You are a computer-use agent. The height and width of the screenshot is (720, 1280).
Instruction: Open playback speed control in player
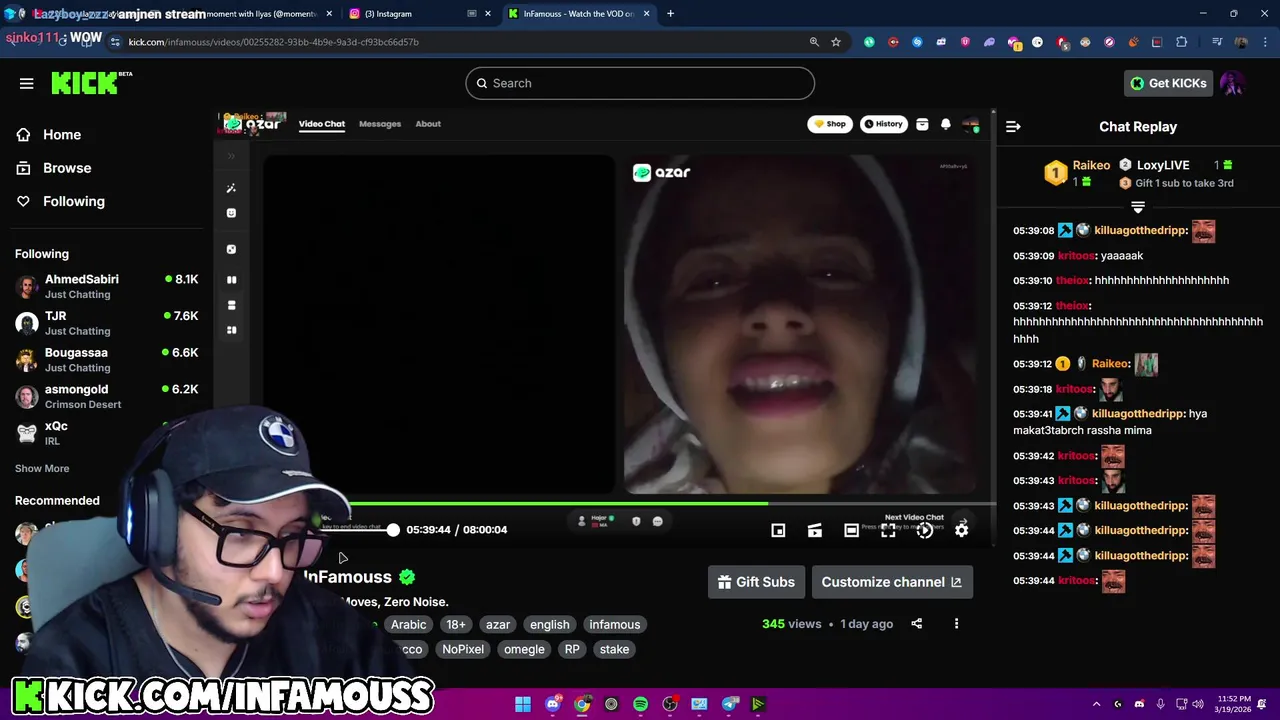(x=925, y=531)
